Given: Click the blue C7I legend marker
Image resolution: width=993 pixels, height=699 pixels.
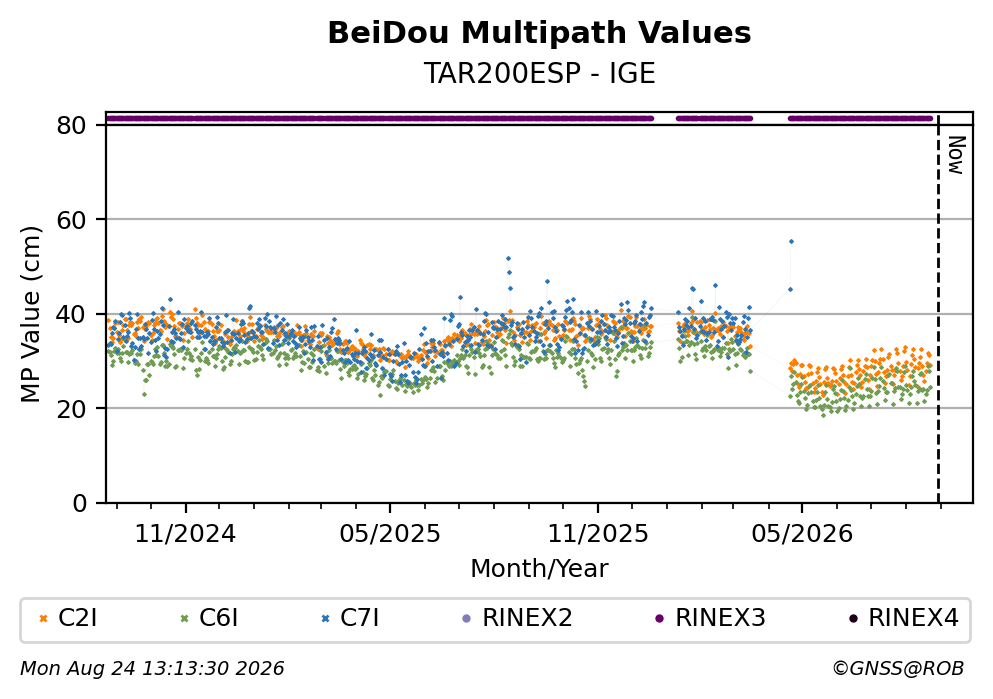Looking at the screenshot, I should coord(326,619).
